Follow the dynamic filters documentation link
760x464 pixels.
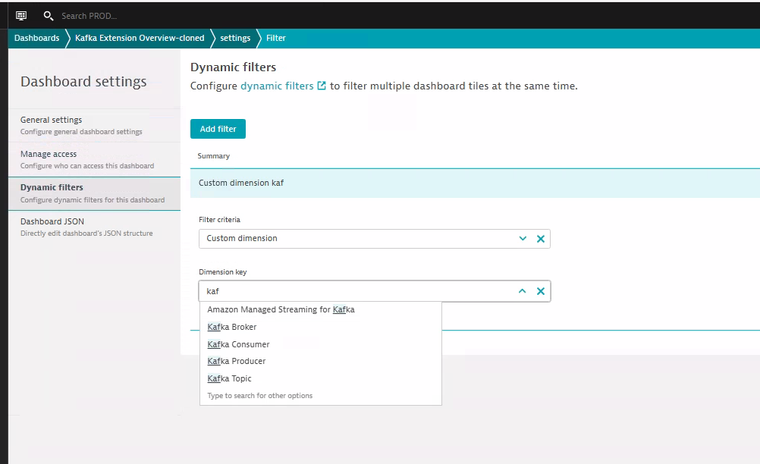277,86
